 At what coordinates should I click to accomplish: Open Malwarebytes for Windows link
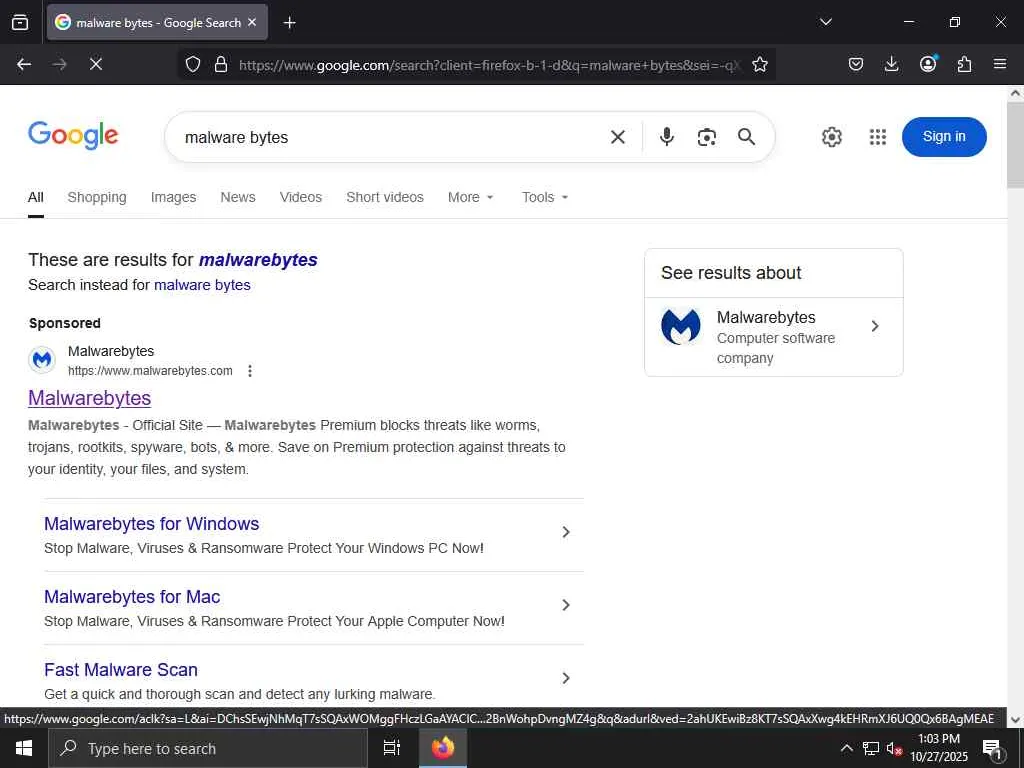152,524
